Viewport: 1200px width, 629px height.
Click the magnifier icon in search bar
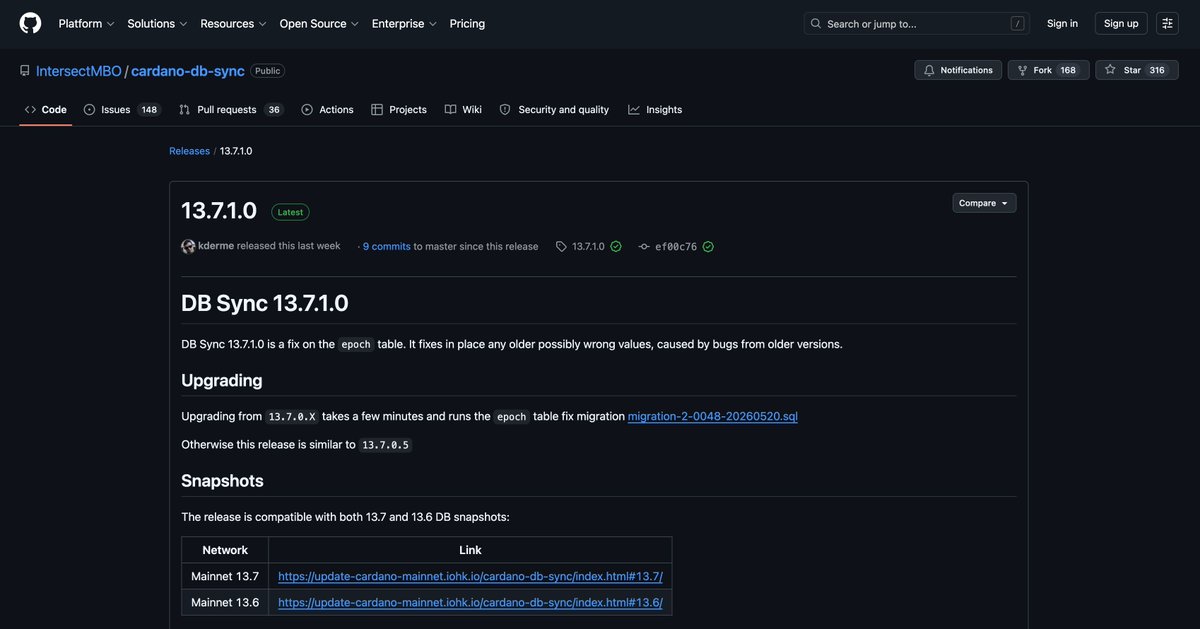tap(816, 23)
